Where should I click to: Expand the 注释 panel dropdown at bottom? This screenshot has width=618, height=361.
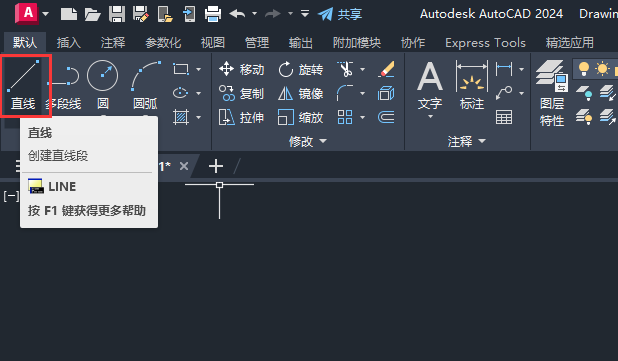467,141
